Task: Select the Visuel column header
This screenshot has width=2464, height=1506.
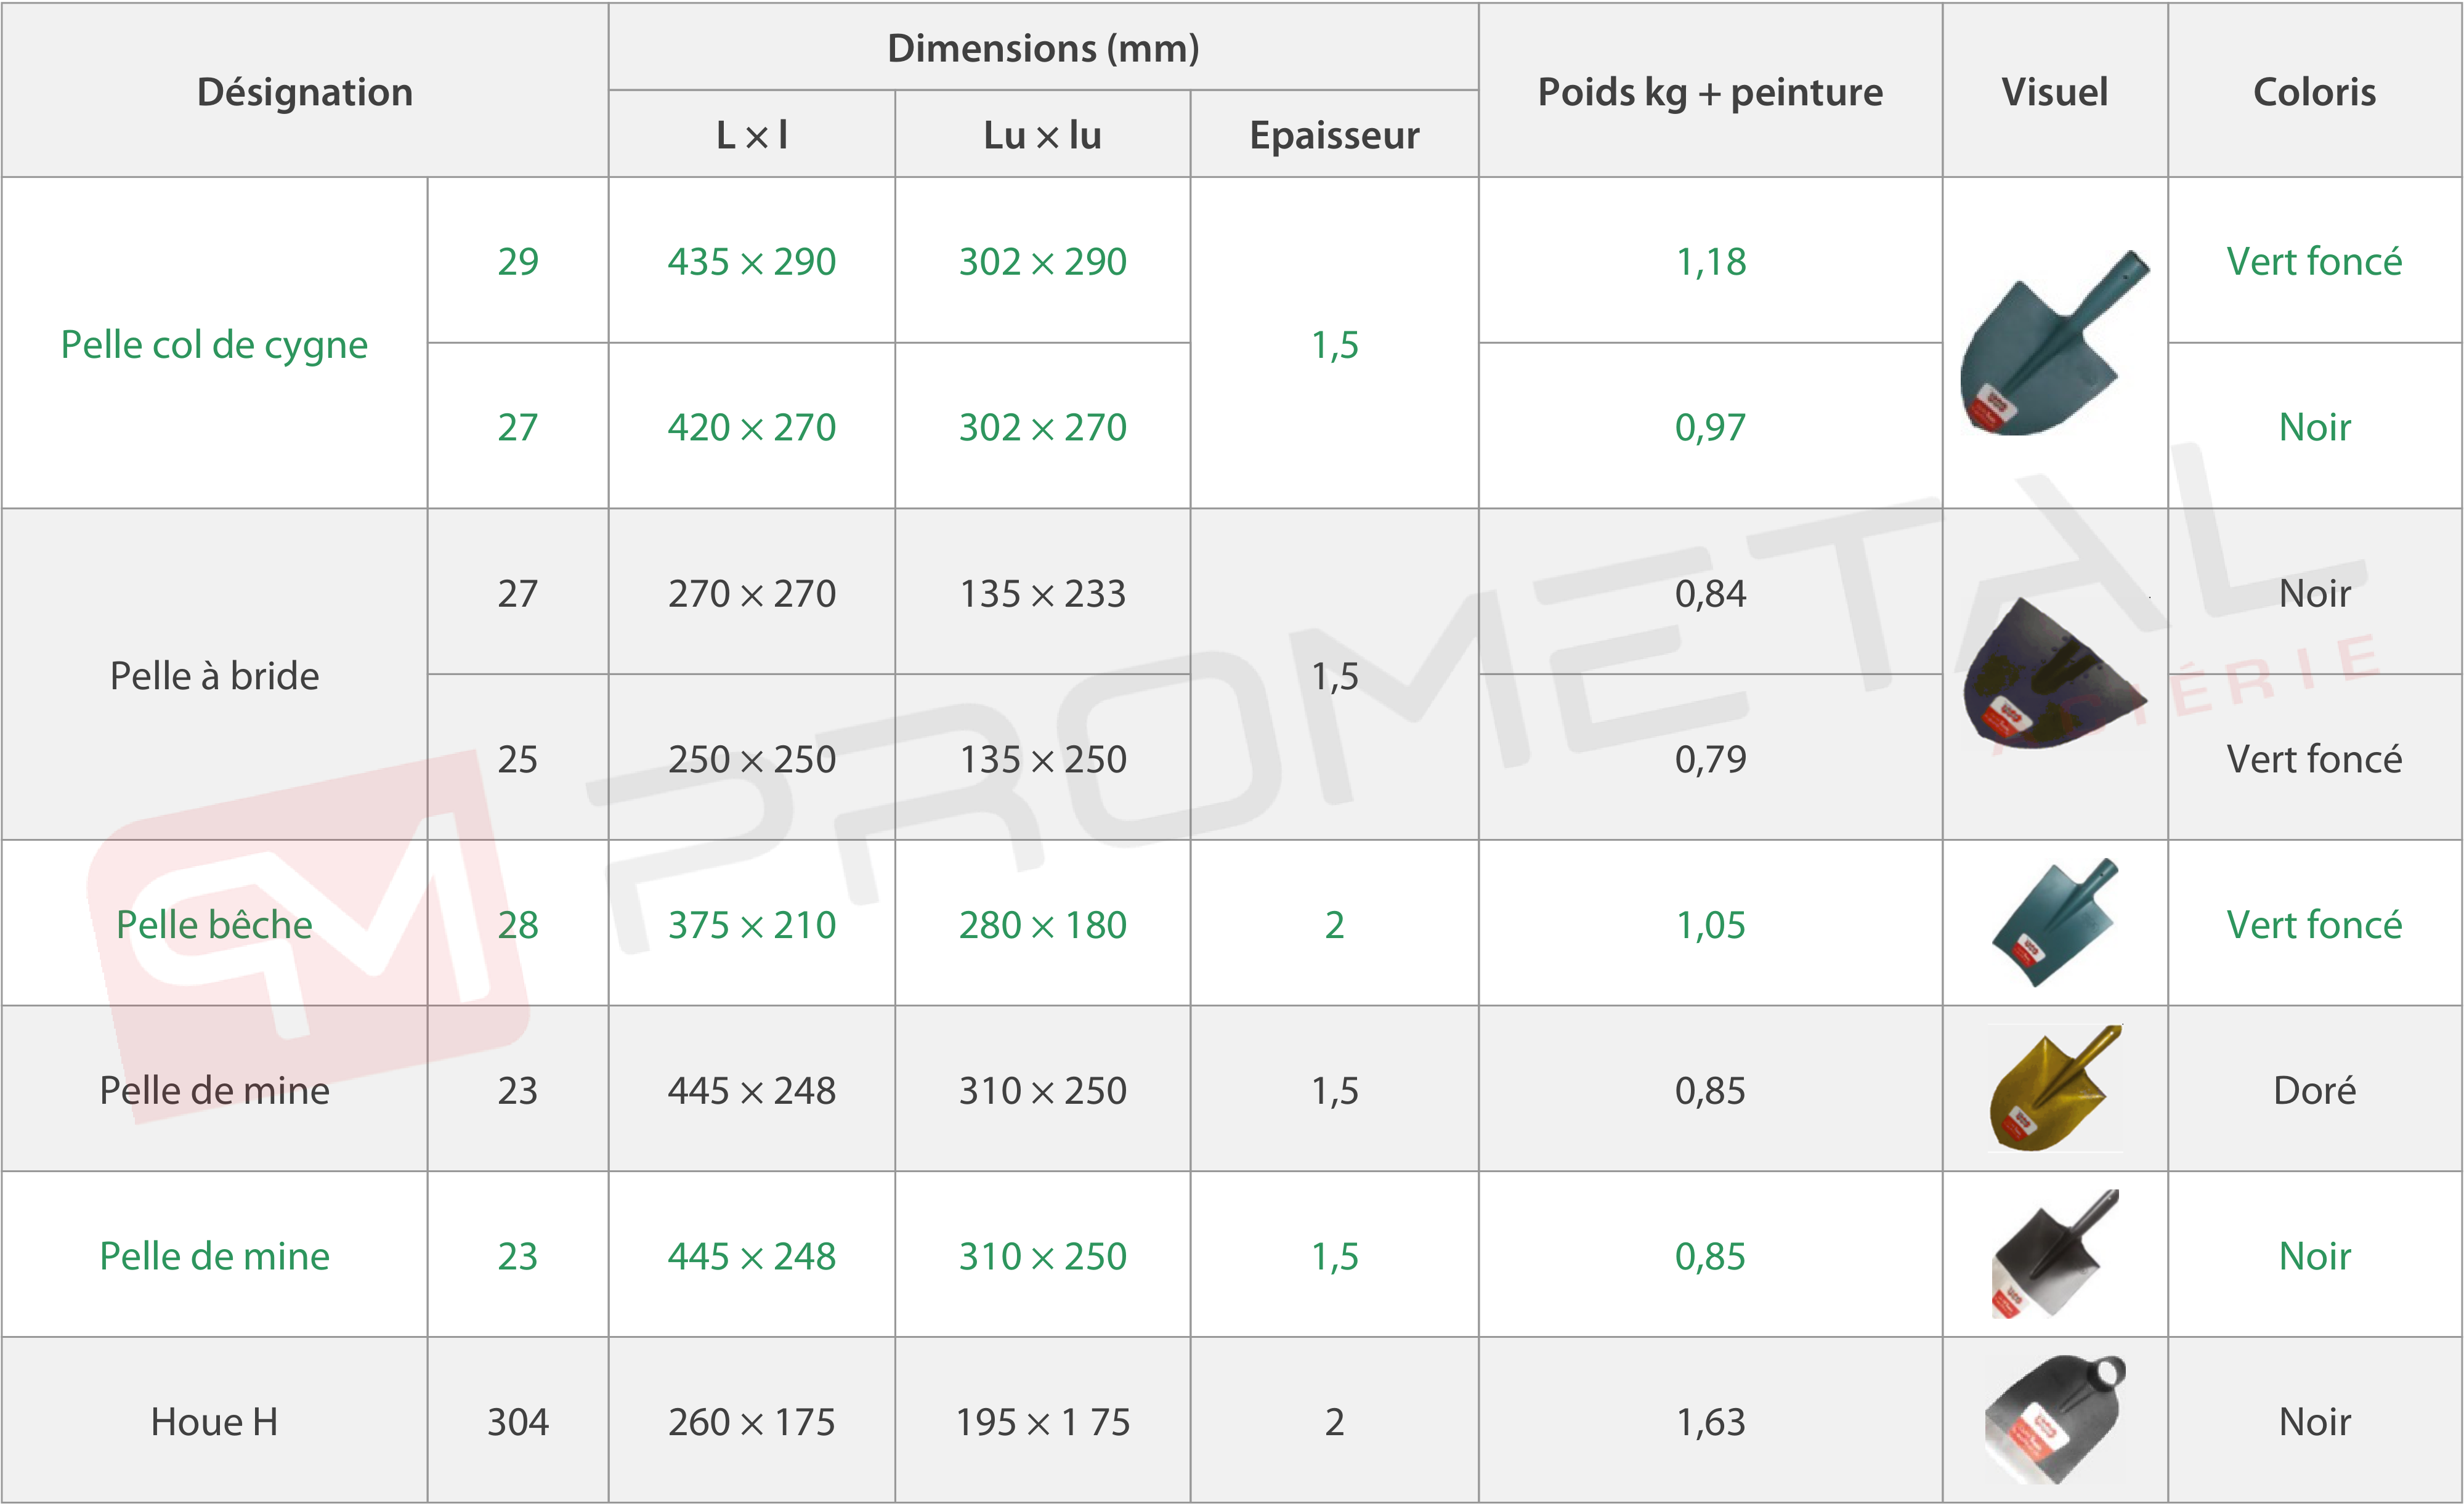Action: point(2054,92)
